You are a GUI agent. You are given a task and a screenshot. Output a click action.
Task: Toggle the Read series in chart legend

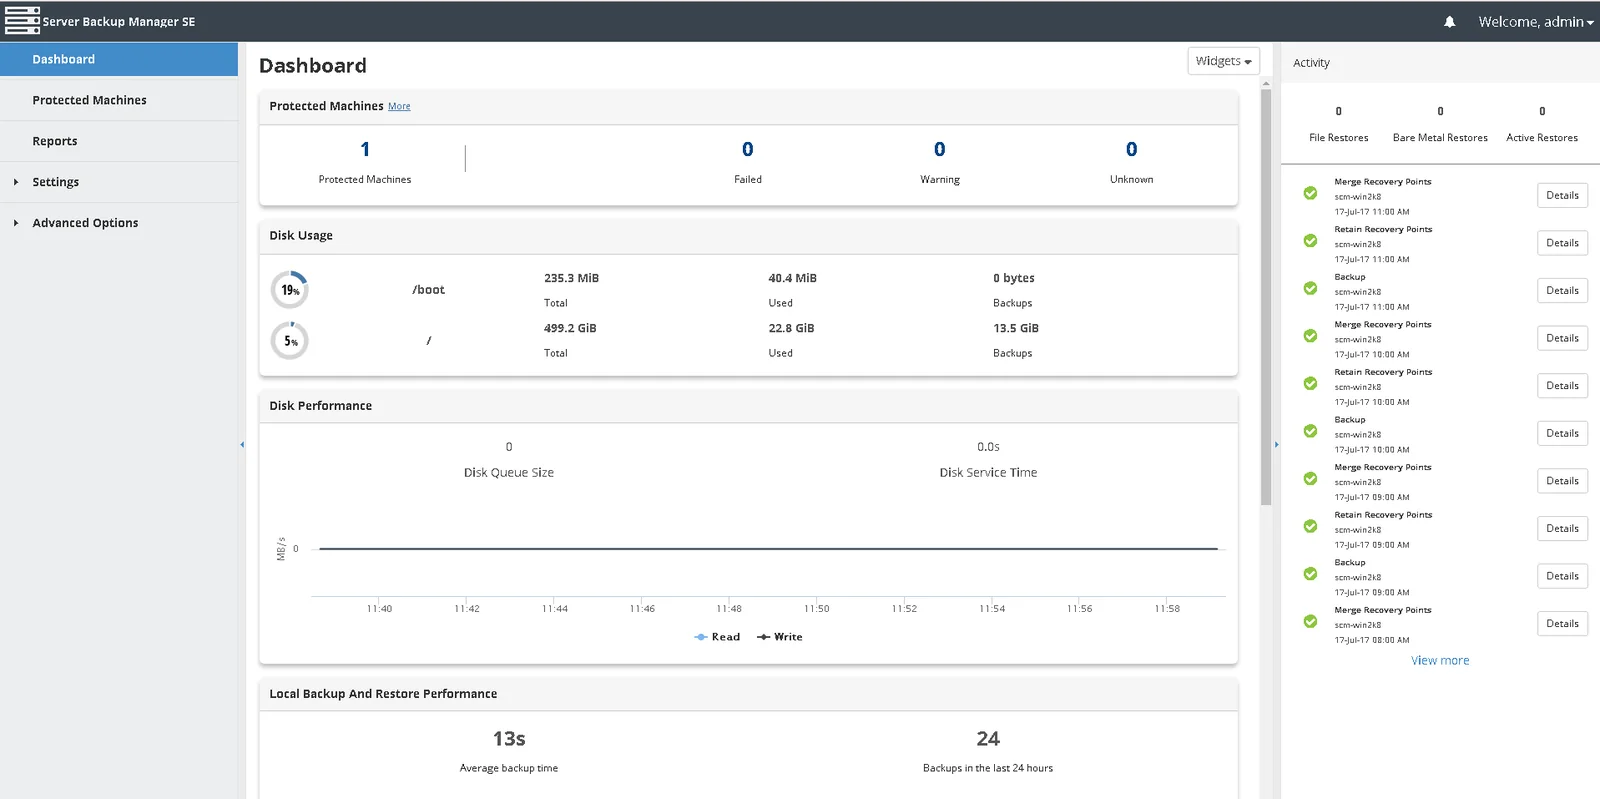coord(717,637)
